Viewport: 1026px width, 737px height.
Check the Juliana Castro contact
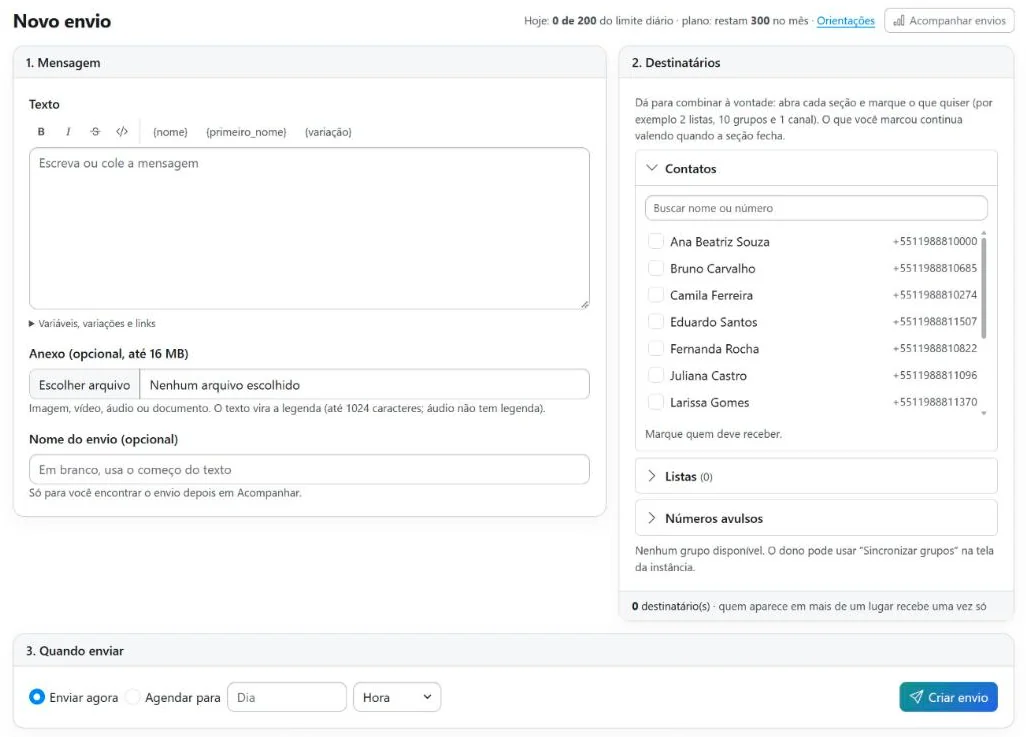pos(655,375)
